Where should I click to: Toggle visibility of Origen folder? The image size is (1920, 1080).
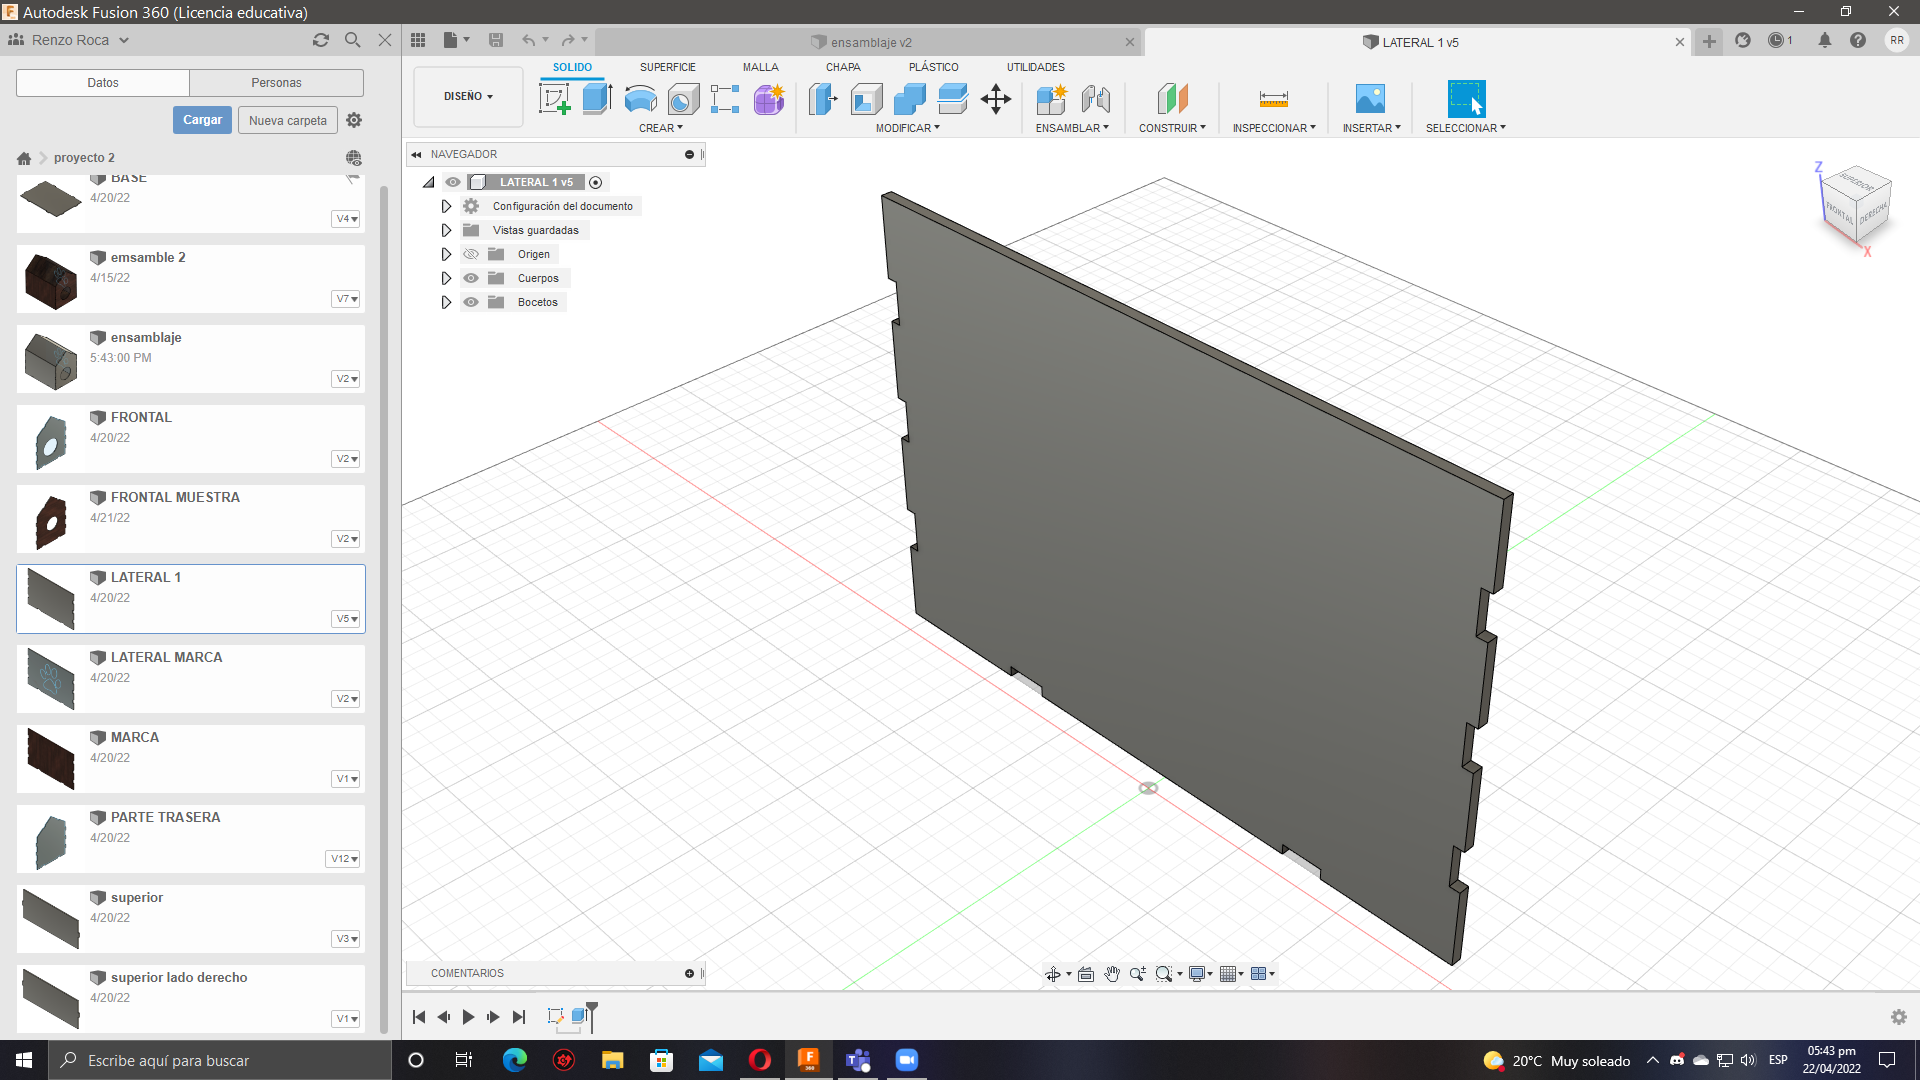pos(471,254)
